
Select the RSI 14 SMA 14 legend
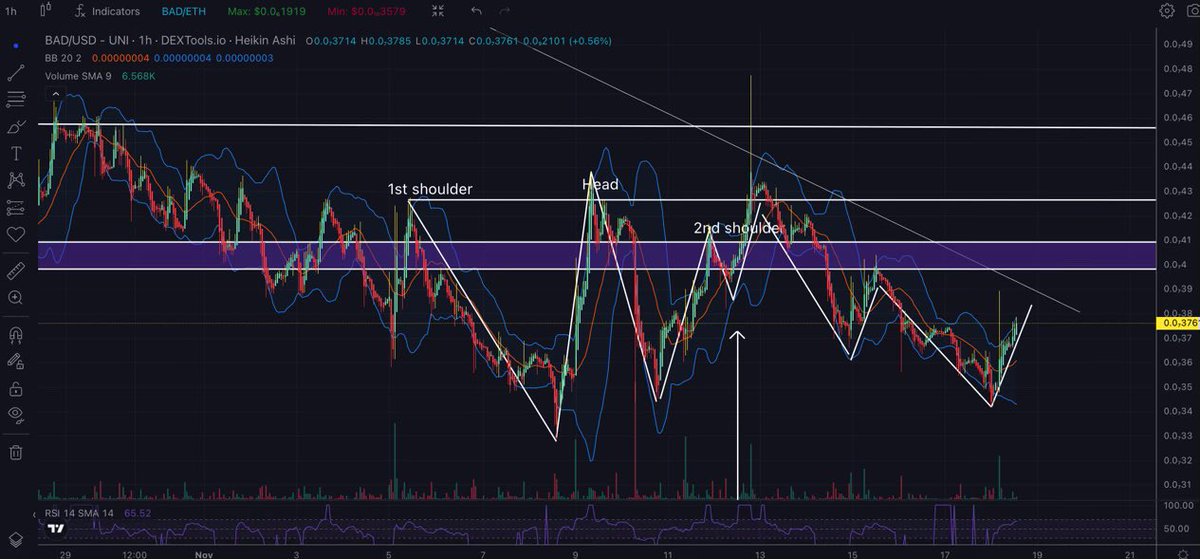pos(80,513)
